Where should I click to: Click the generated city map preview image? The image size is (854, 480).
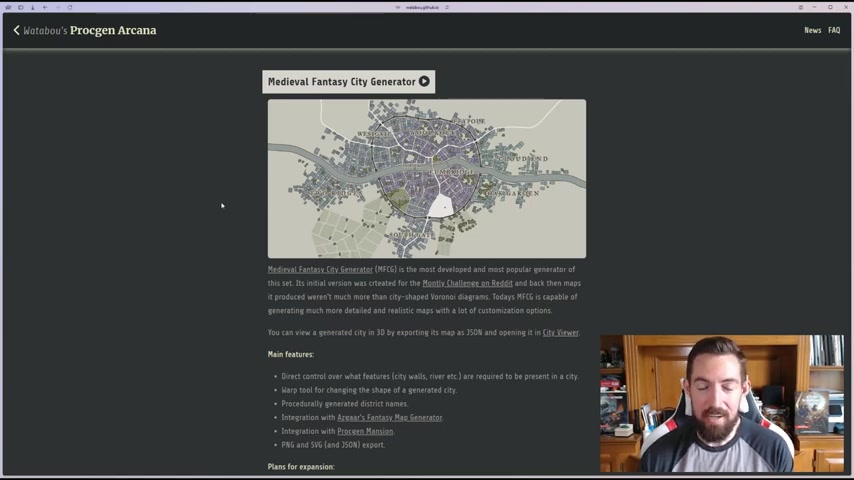pyautogui.click(x=427, y=178)
